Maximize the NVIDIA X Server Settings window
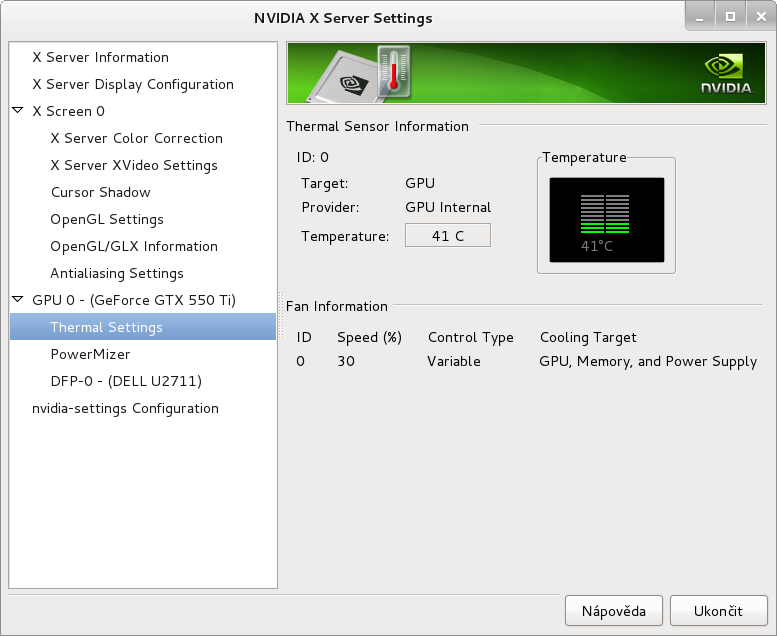The height and width of the screenshot is (636, 777). point(730,17)
